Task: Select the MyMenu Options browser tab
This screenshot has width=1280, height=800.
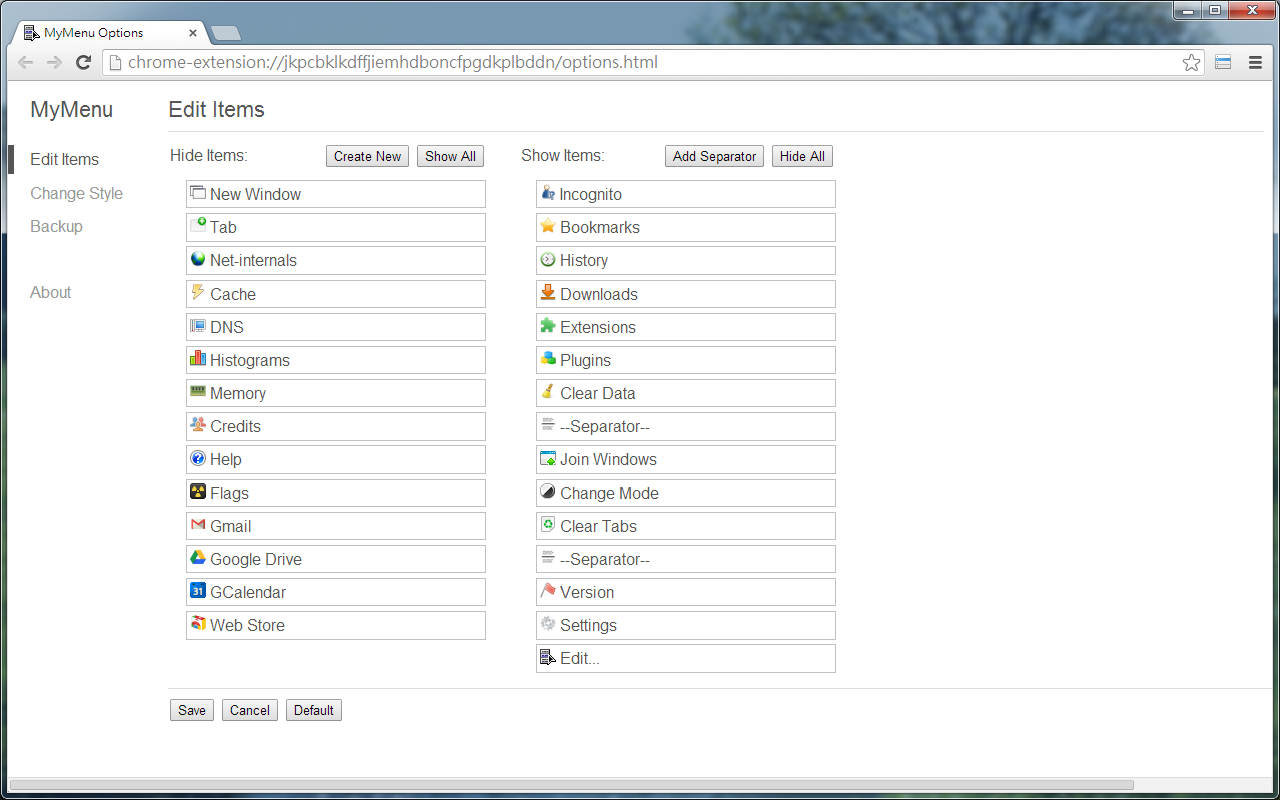Action: point(108,33)
